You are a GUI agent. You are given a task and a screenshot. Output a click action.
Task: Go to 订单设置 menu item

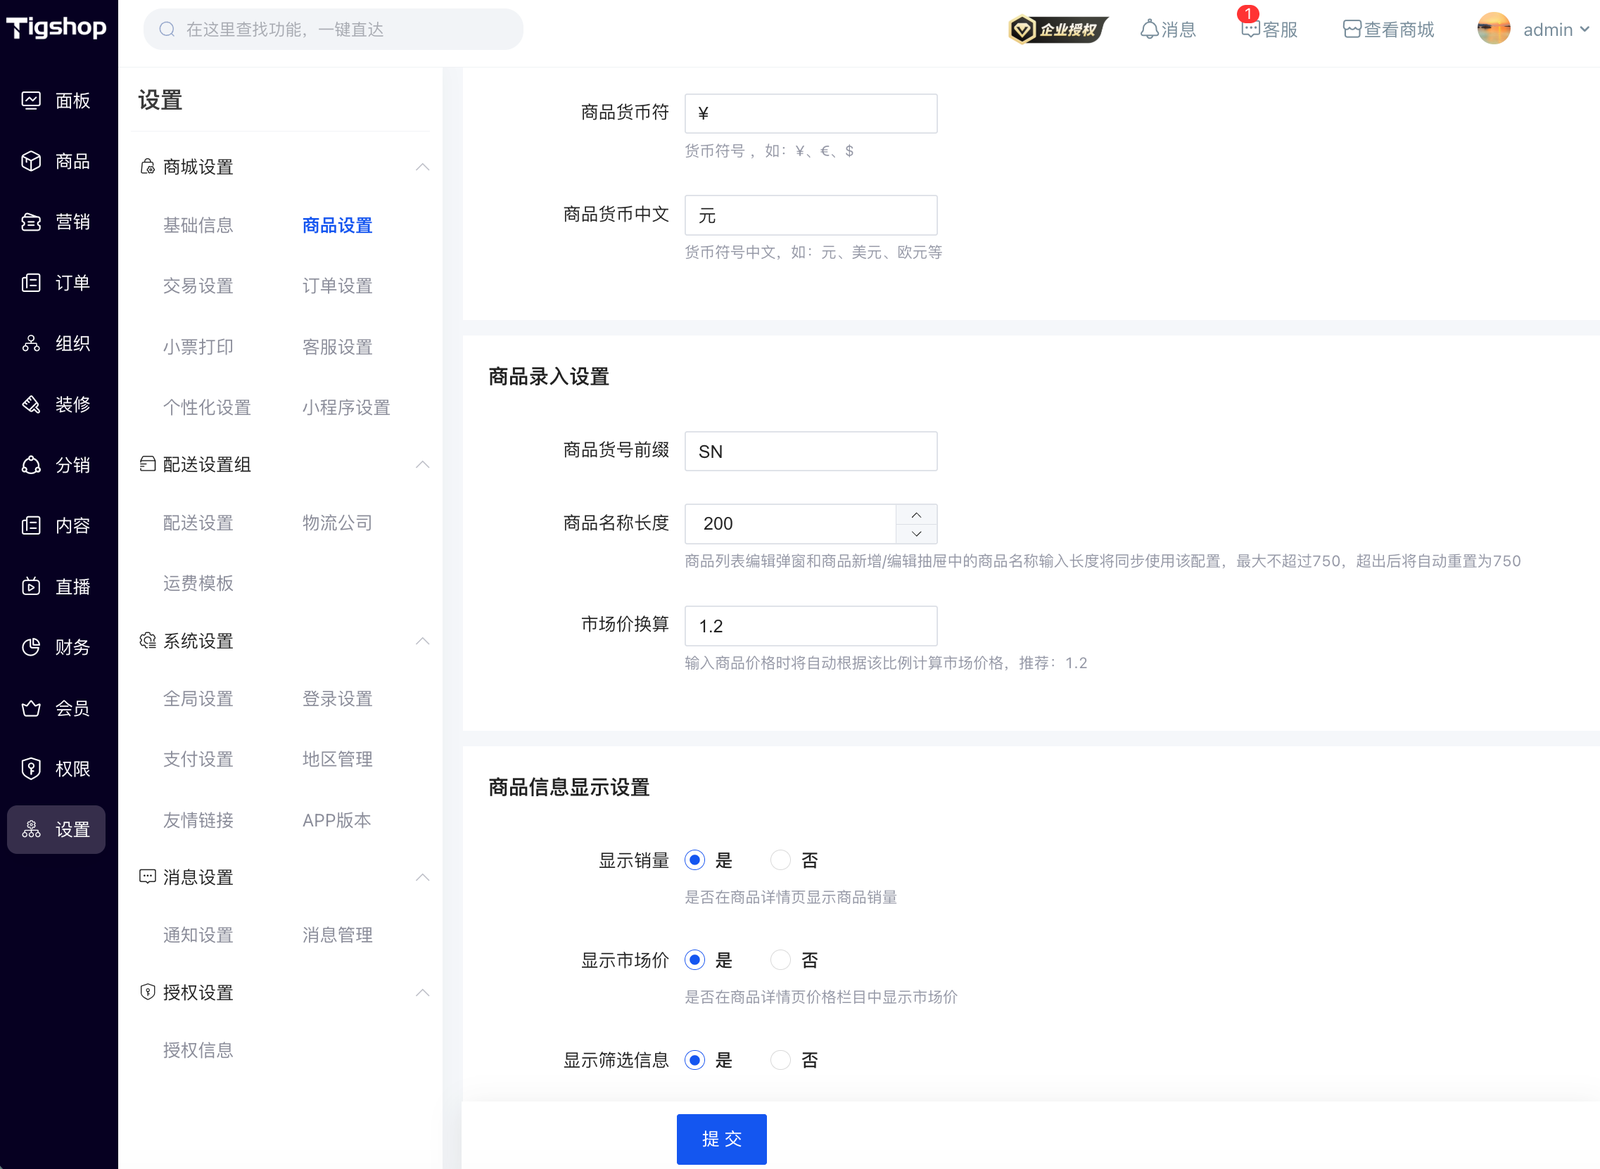(337, 286)
